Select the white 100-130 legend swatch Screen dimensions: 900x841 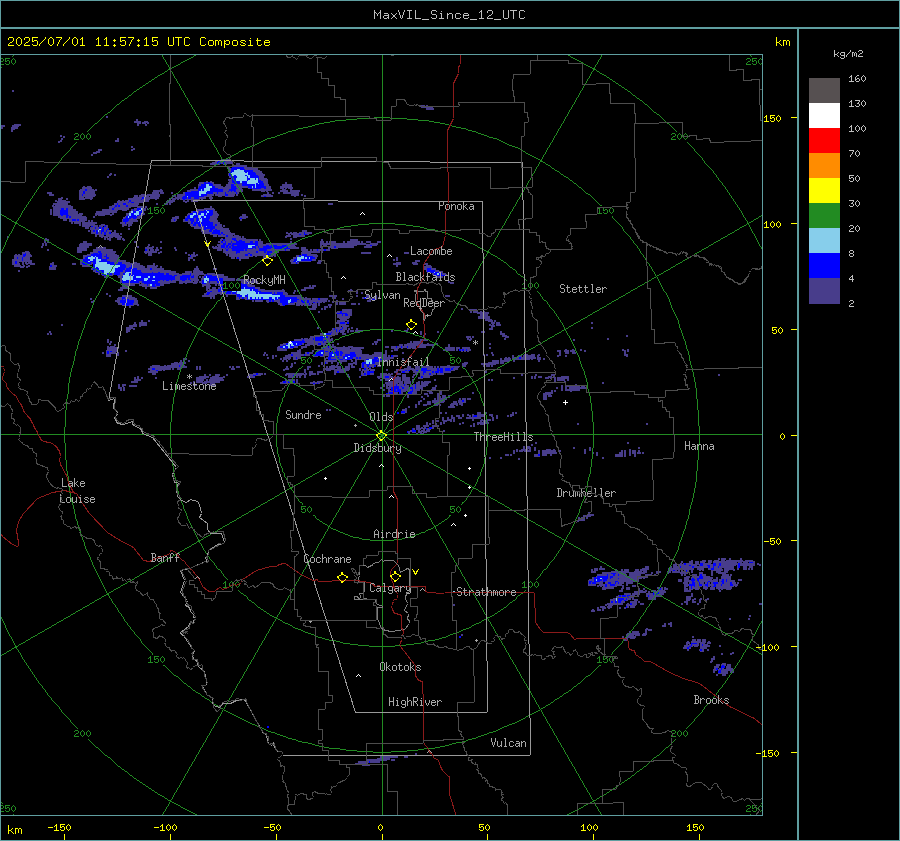click(824, 116)
